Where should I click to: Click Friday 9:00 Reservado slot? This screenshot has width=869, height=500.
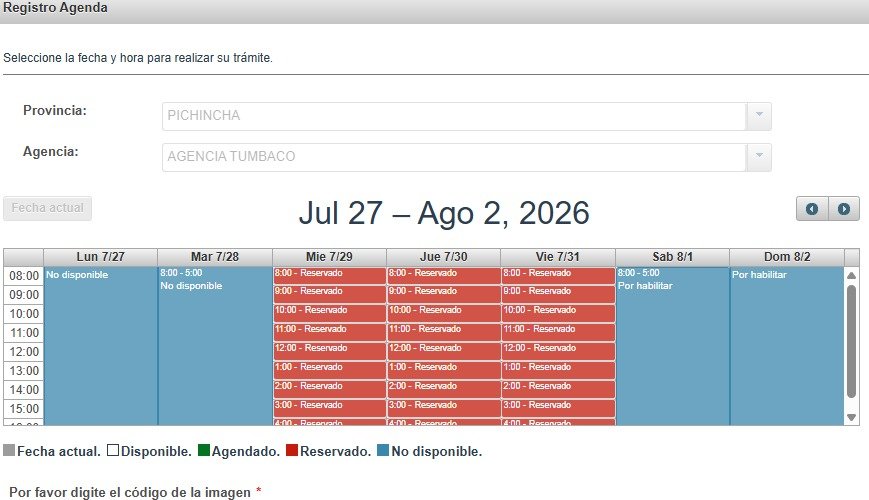point(558,294)
